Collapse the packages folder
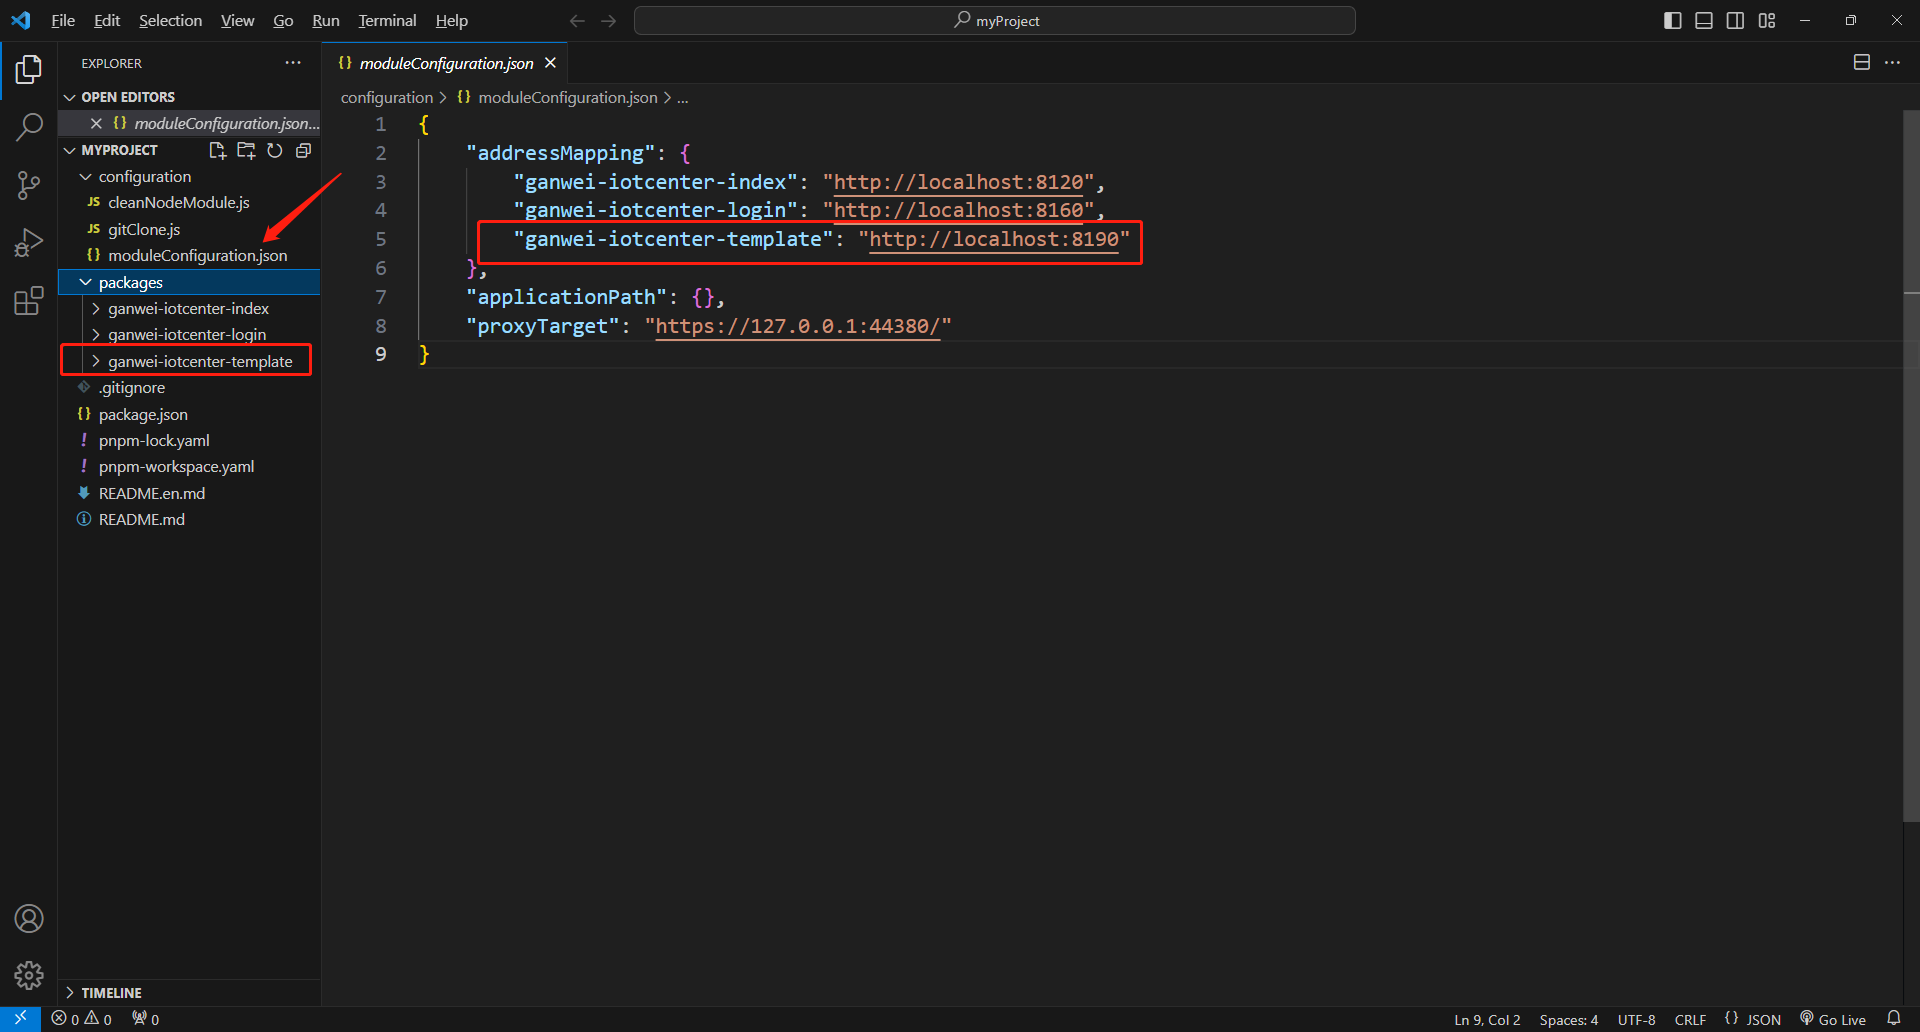Viewport: 1920px width, 1032px height. (x=130, y=283)
